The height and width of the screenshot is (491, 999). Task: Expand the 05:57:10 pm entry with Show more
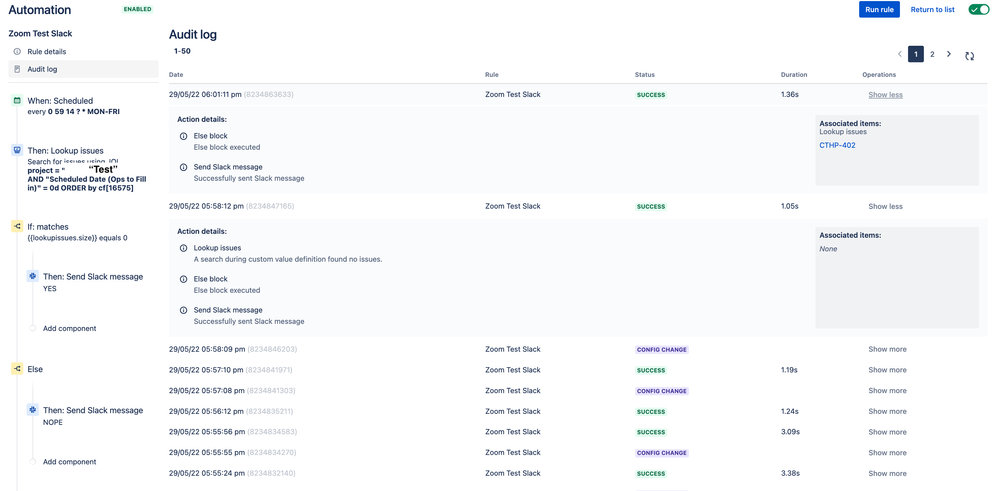tap(887, 370)
